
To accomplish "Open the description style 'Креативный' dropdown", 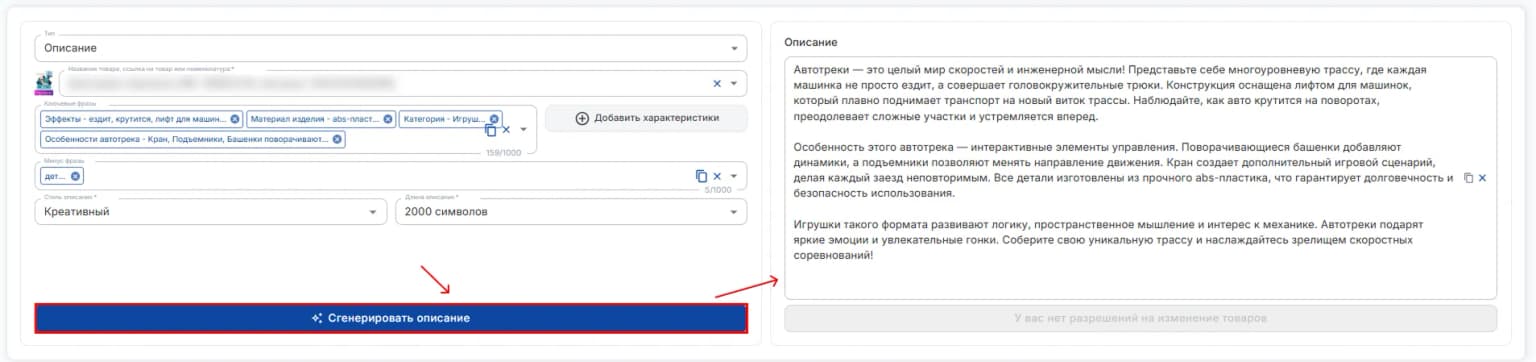I will pos(211,212).
